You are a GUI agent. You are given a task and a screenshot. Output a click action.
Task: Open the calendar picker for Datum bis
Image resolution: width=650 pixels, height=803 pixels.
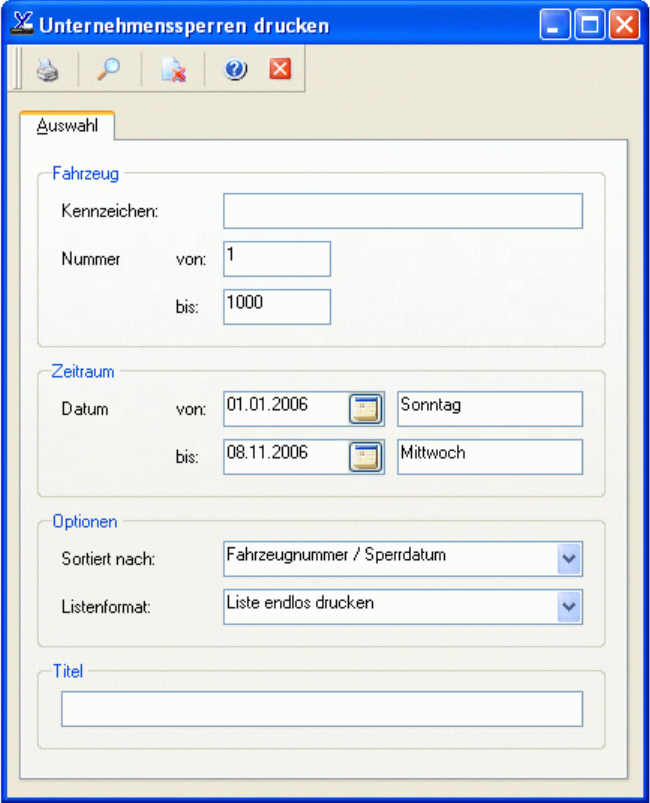pos(366,457)
